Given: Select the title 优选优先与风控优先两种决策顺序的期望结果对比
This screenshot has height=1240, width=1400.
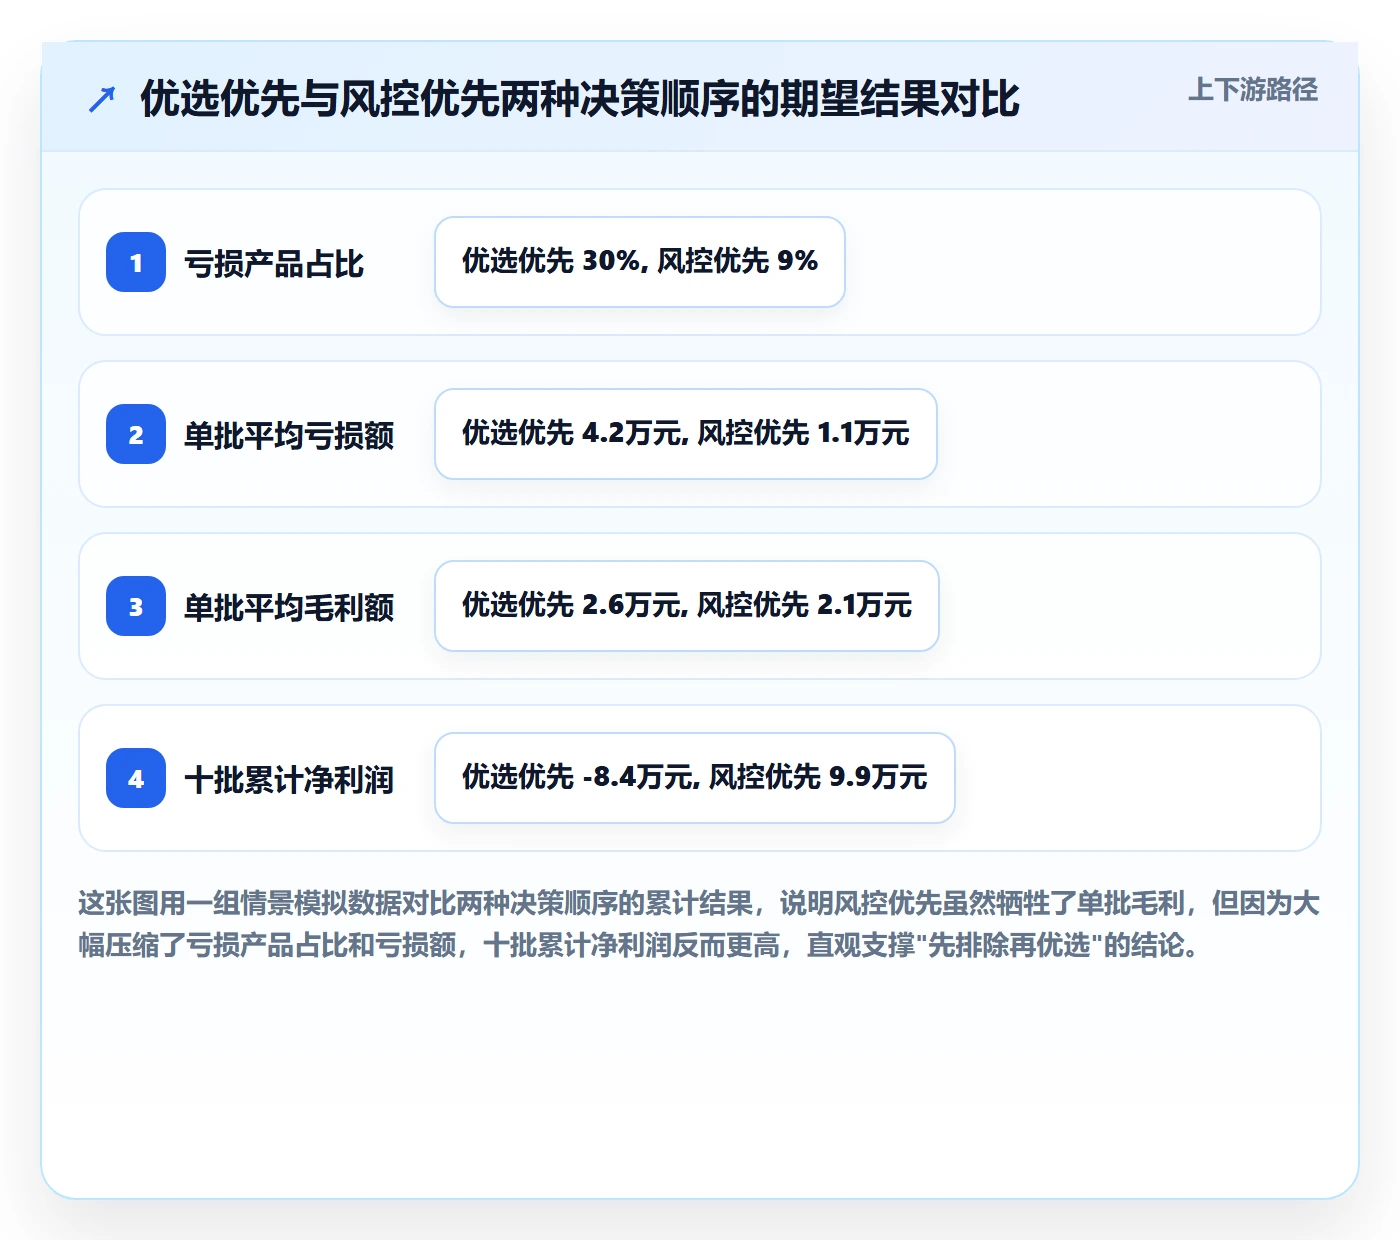Looking at the screenshot, I should pos(580,99).
